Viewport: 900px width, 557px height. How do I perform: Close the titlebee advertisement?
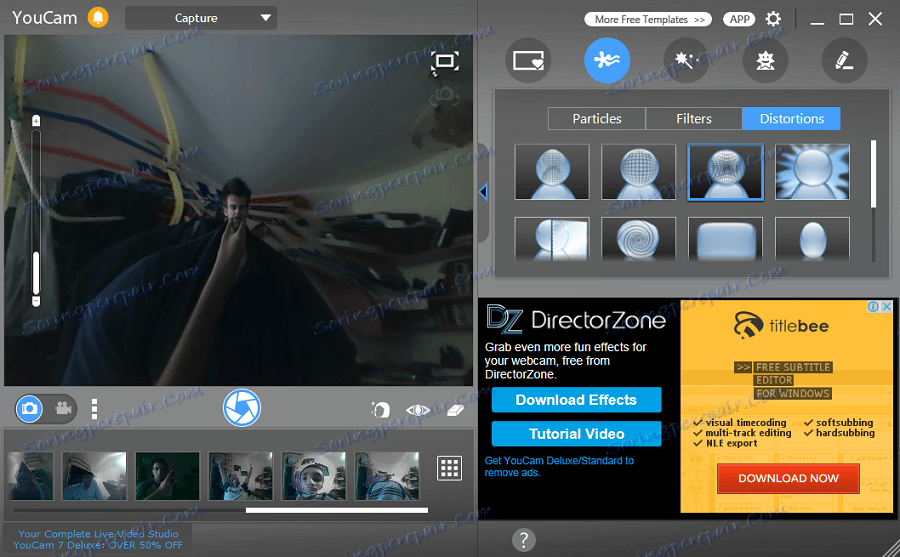(x=887, y=307)
